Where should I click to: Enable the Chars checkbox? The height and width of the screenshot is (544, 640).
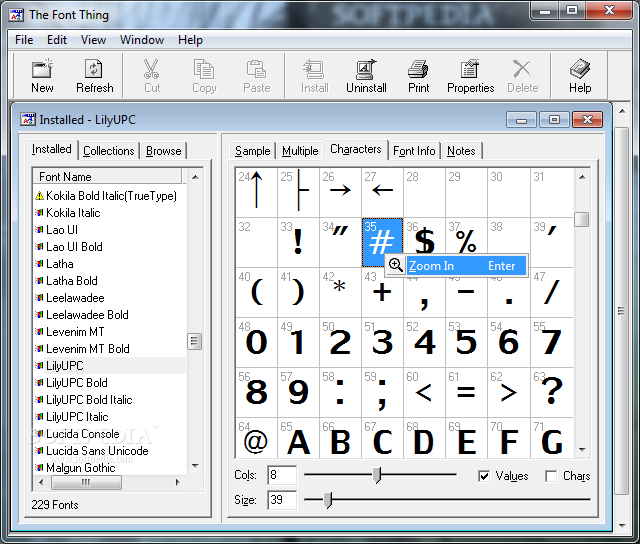[x=551, y=476]
